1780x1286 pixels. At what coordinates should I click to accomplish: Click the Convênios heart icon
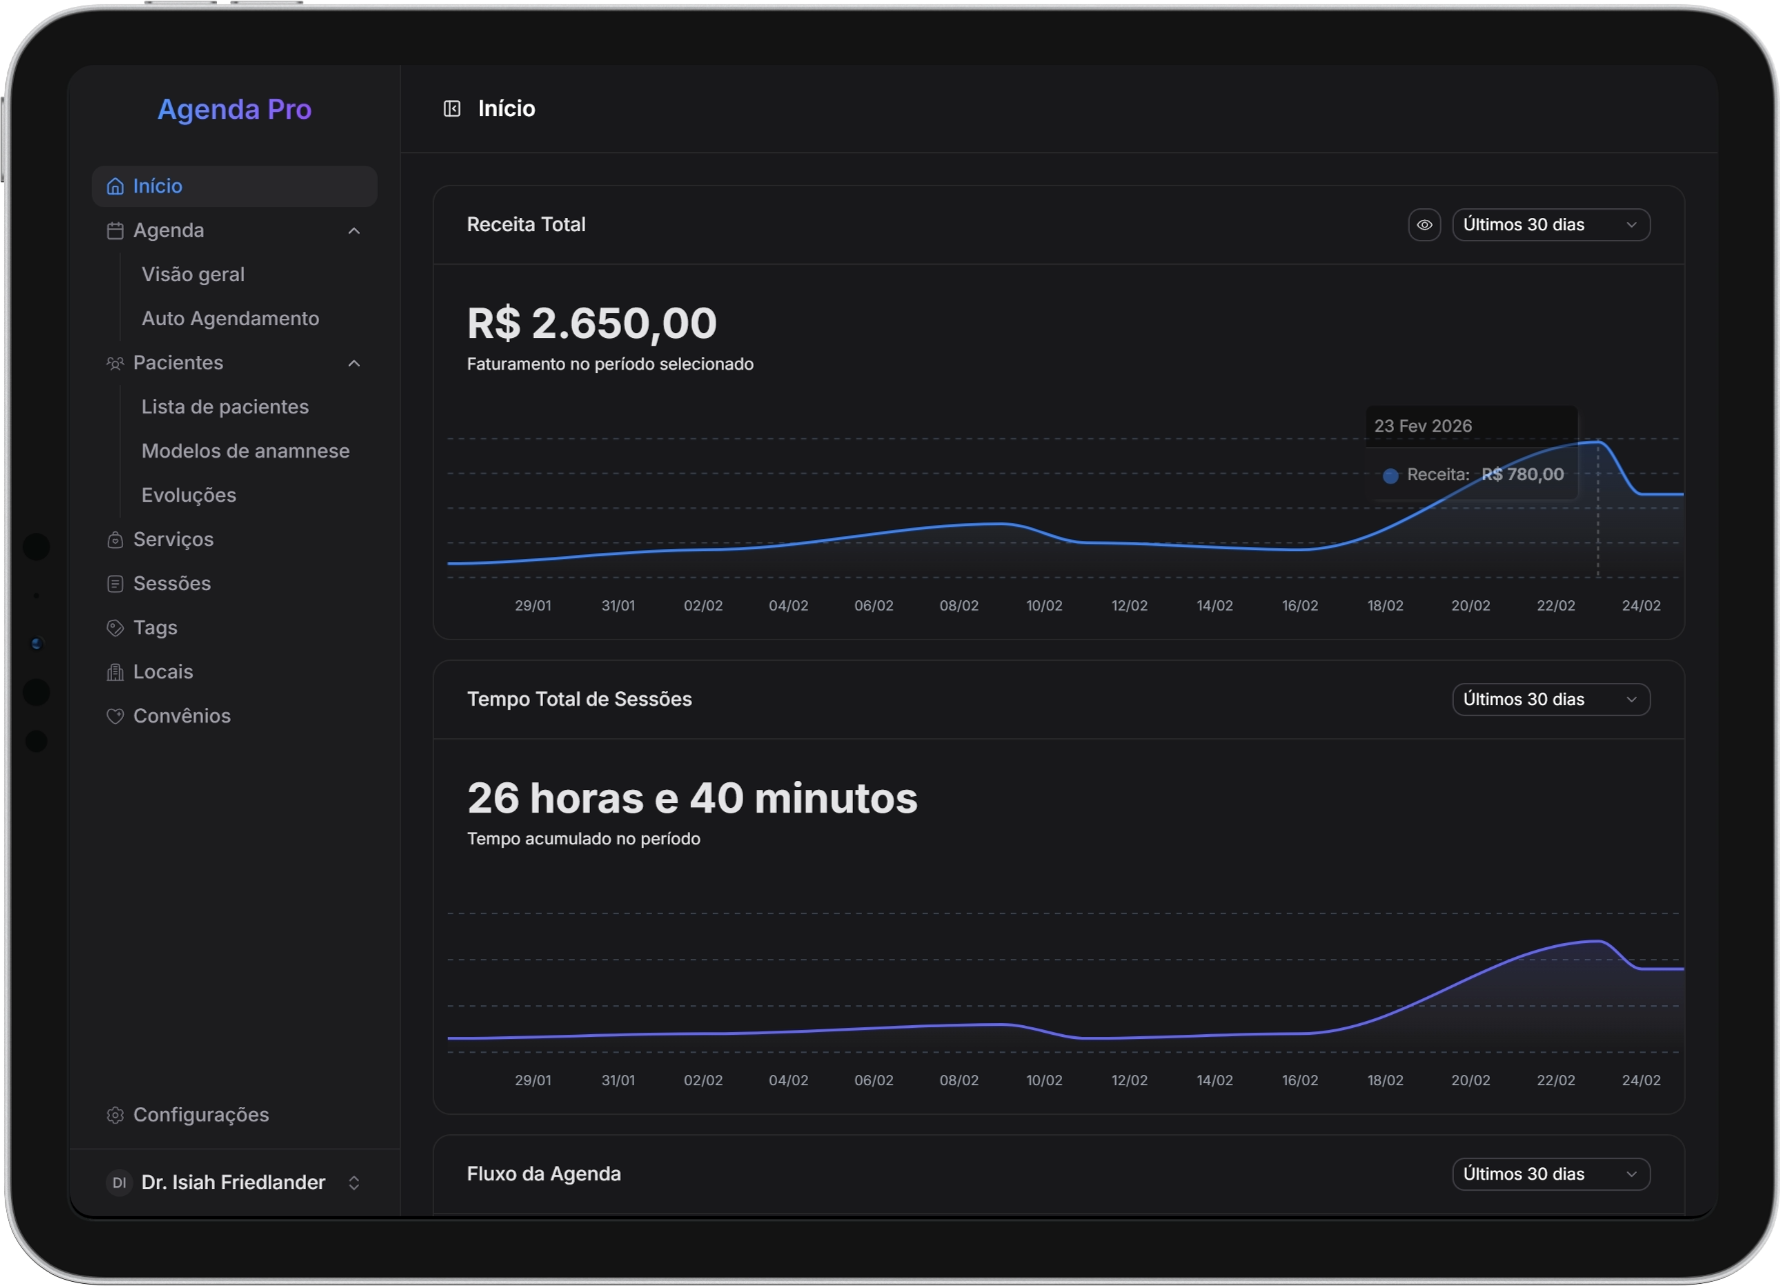point(115,716)
